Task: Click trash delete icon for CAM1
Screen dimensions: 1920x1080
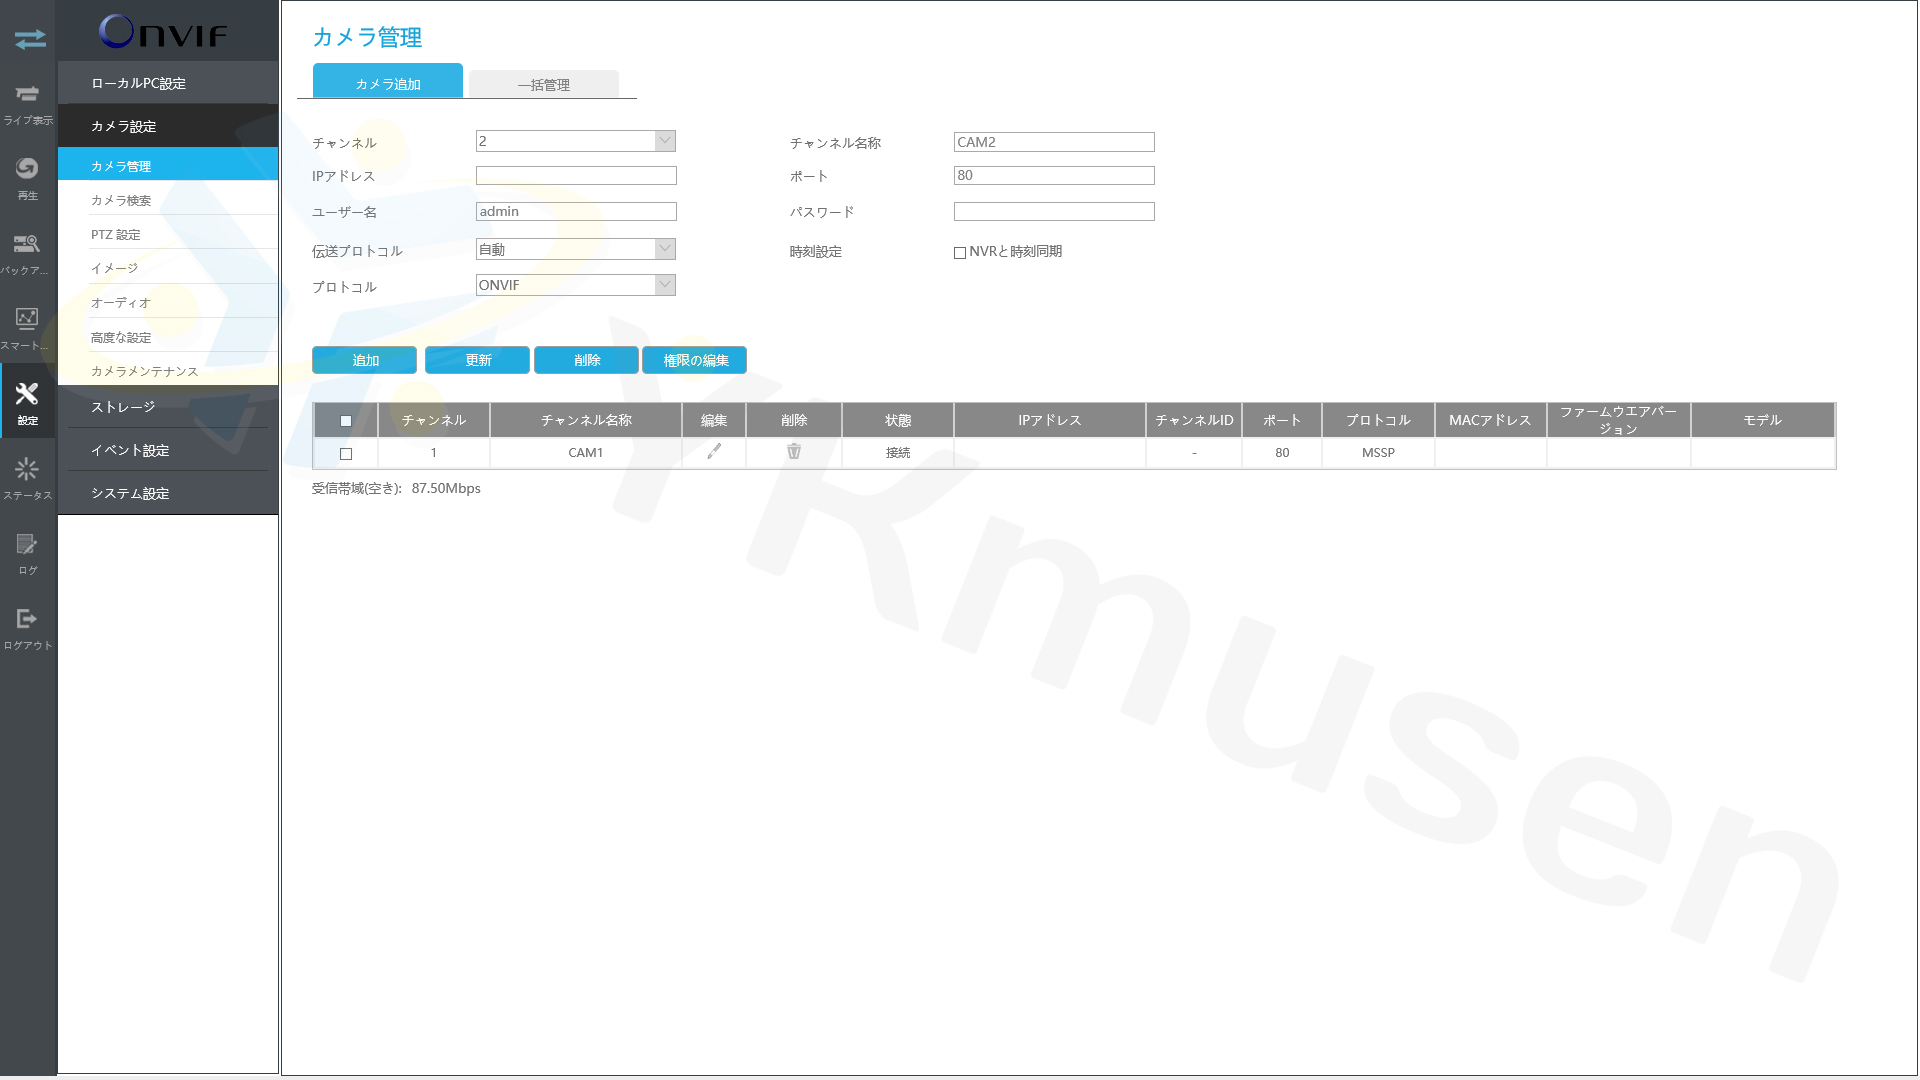Action: point(794,452)
